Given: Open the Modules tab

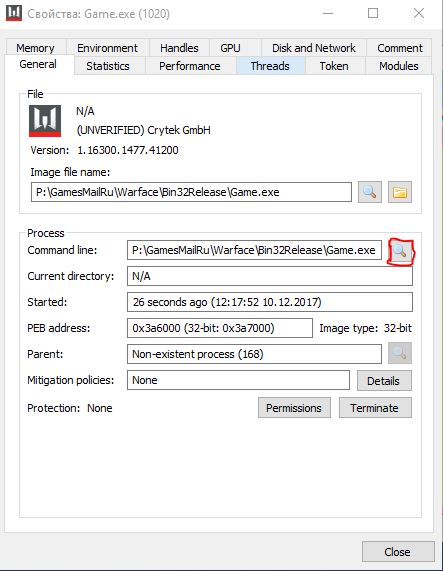Looking at the screenshot, I should [x=399, y=66].
